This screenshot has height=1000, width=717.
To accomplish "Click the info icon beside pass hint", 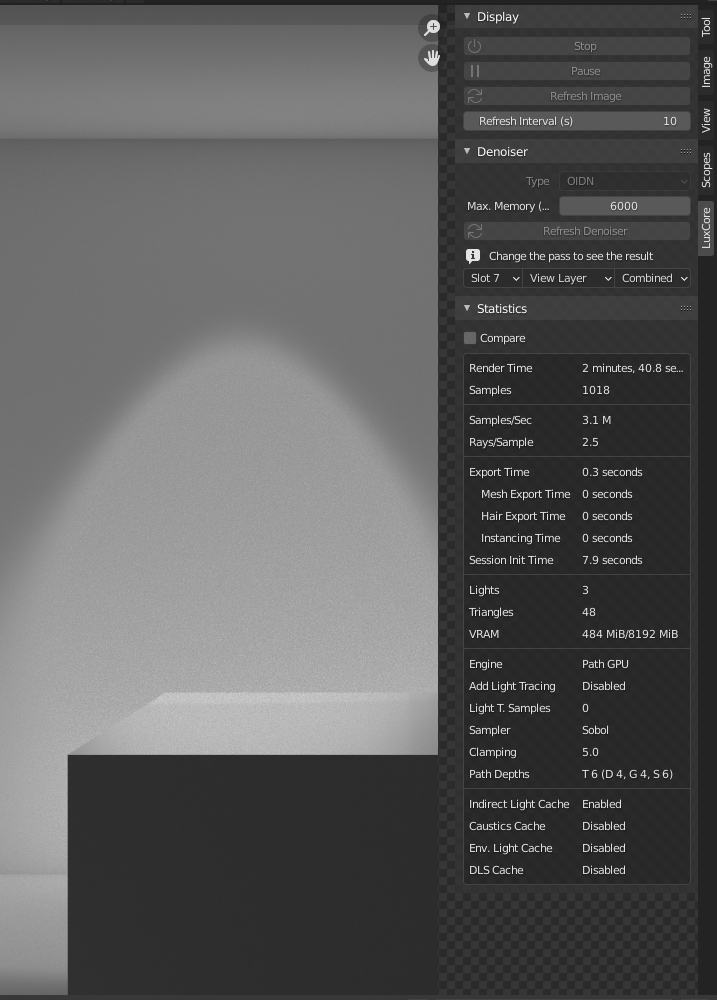I will [473, 256].
